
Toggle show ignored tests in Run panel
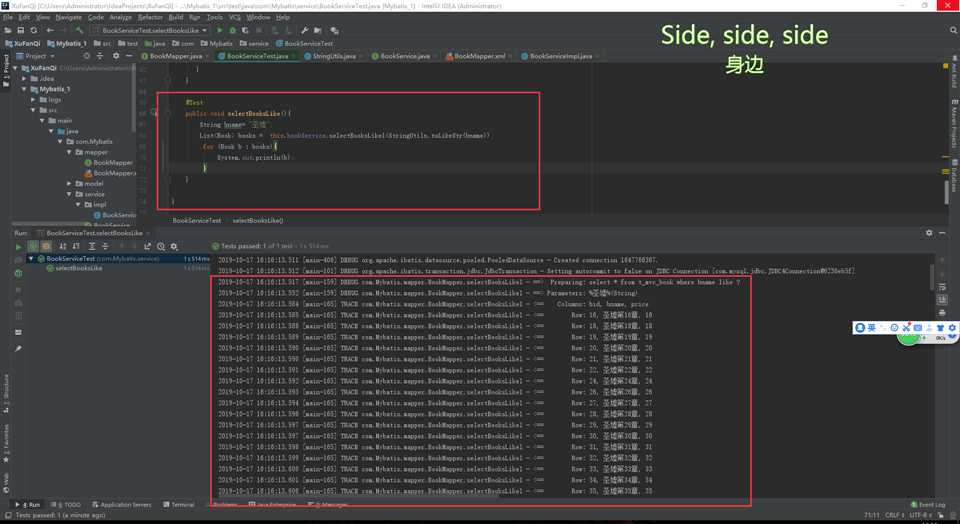pos(46,246)
